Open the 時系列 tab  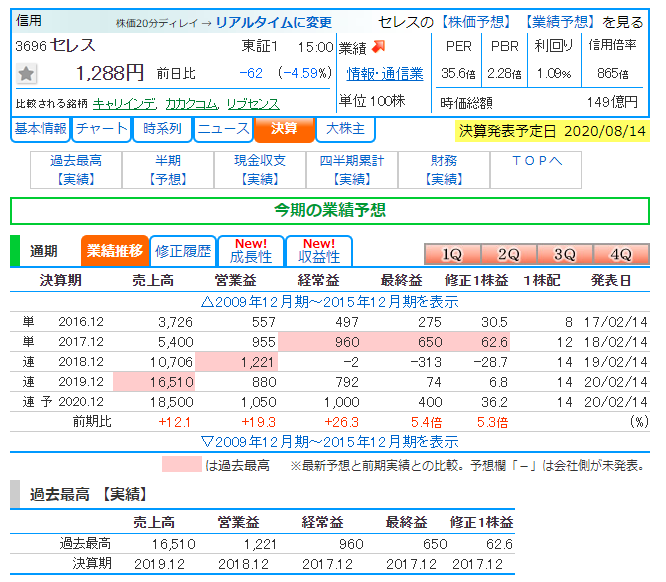coord(162,129)
